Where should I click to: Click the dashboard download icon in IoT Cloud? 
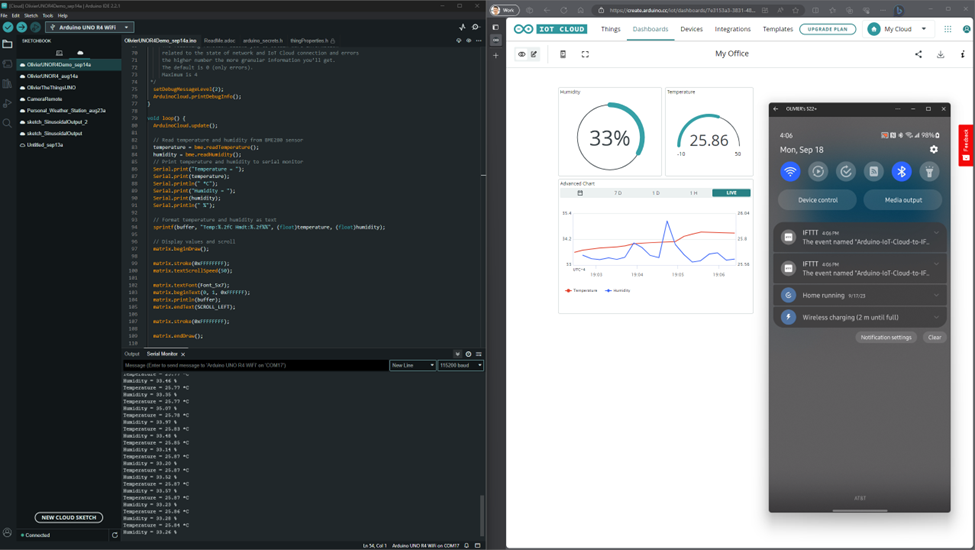coord(940,54)
